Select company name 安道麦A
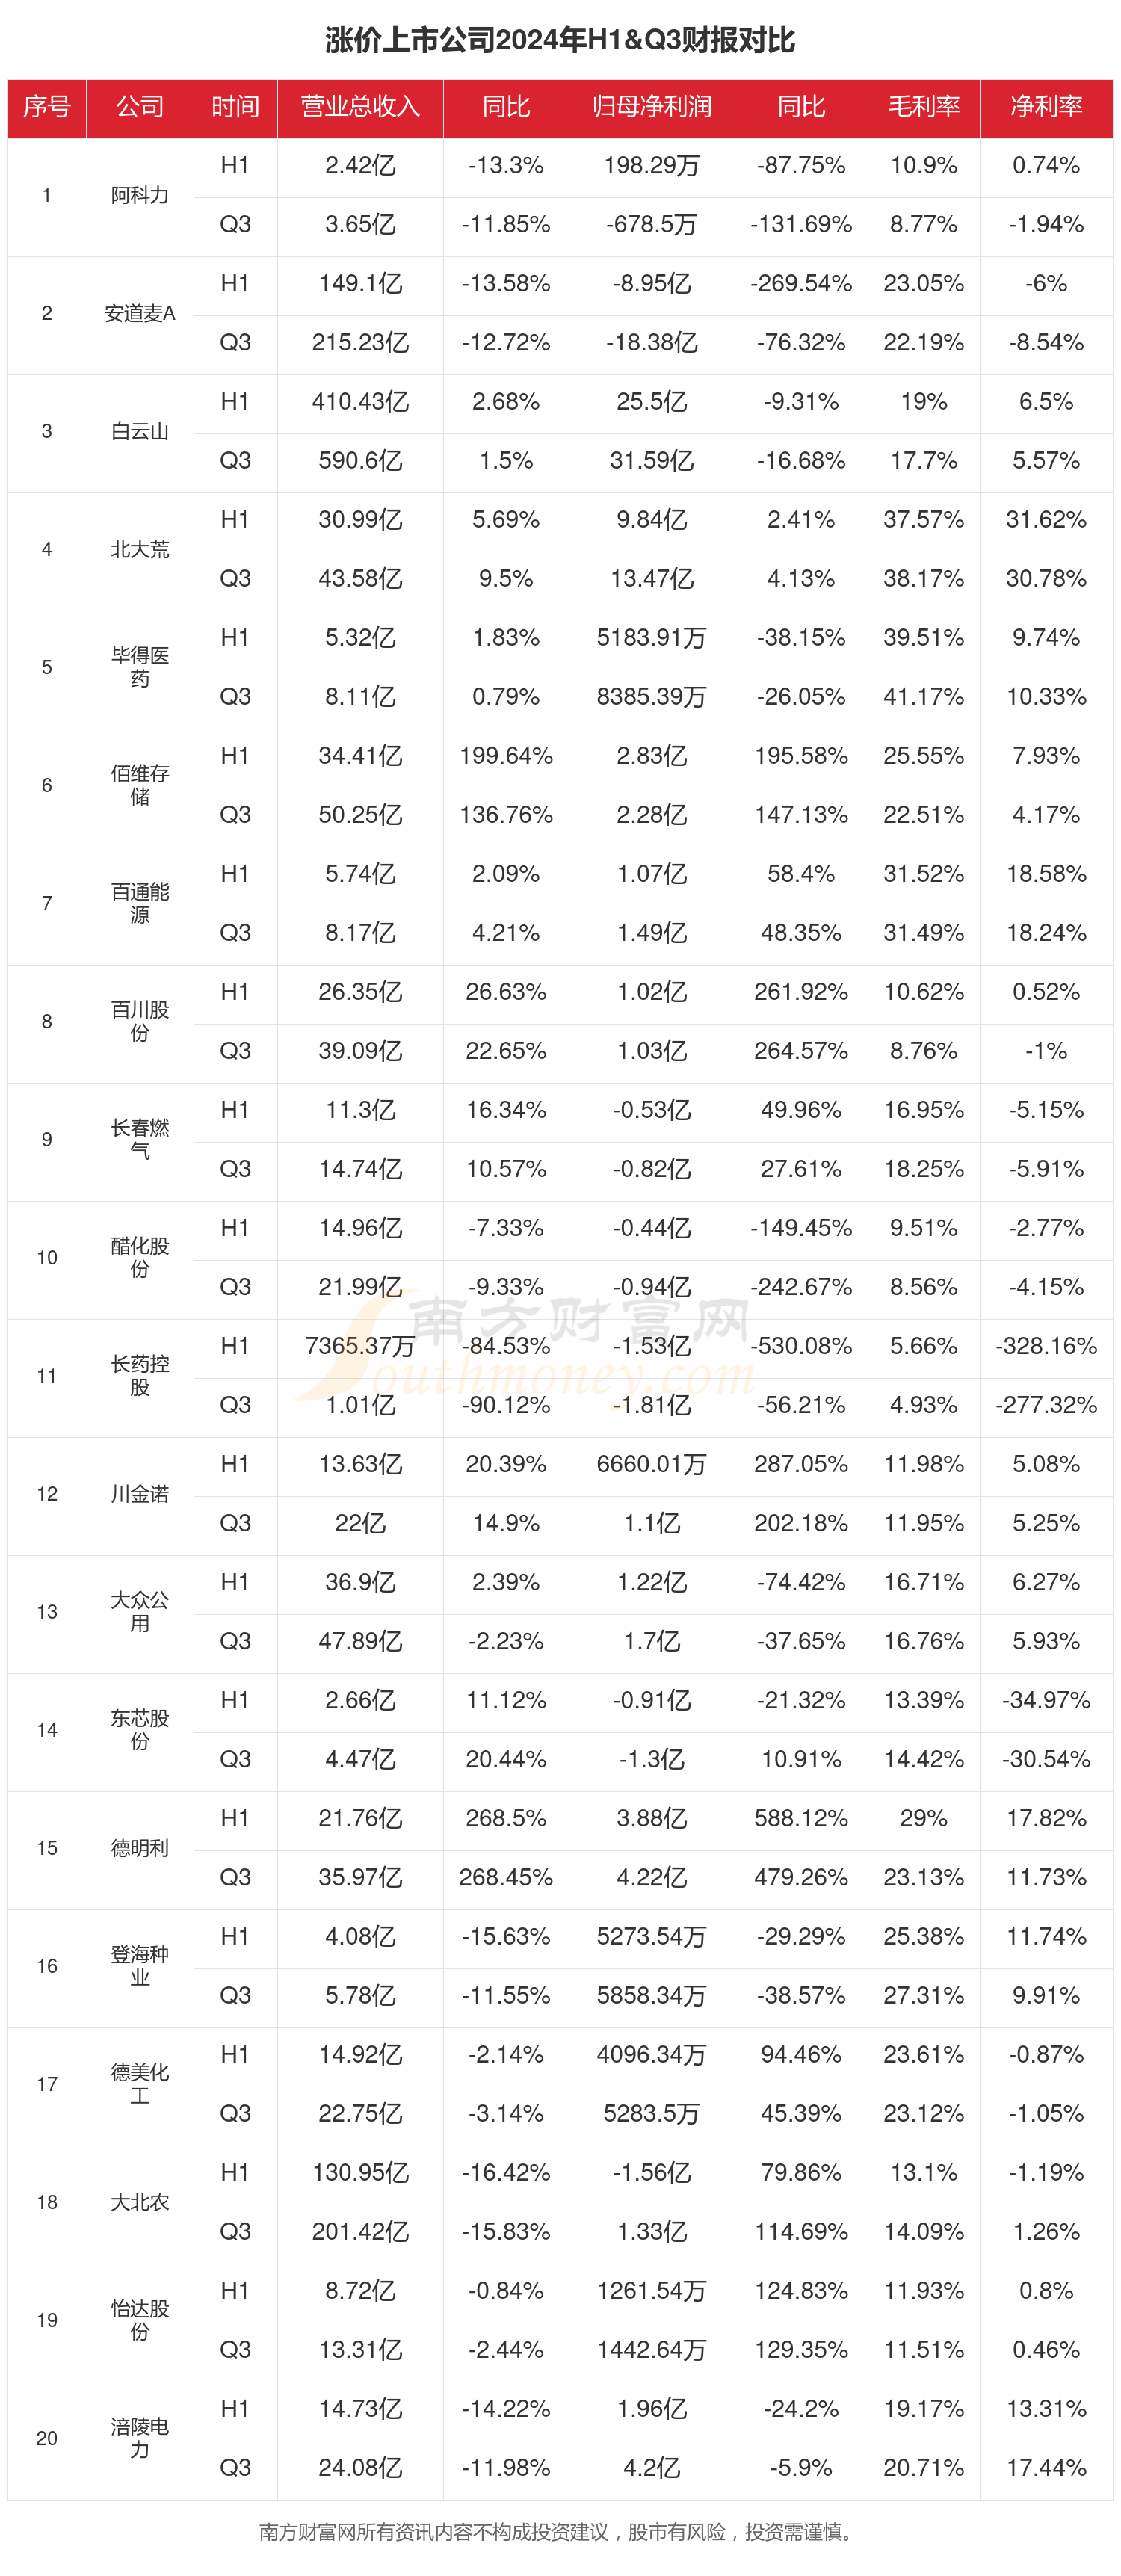This screenshot has width=1121, height=2576. tap(140, 313)
